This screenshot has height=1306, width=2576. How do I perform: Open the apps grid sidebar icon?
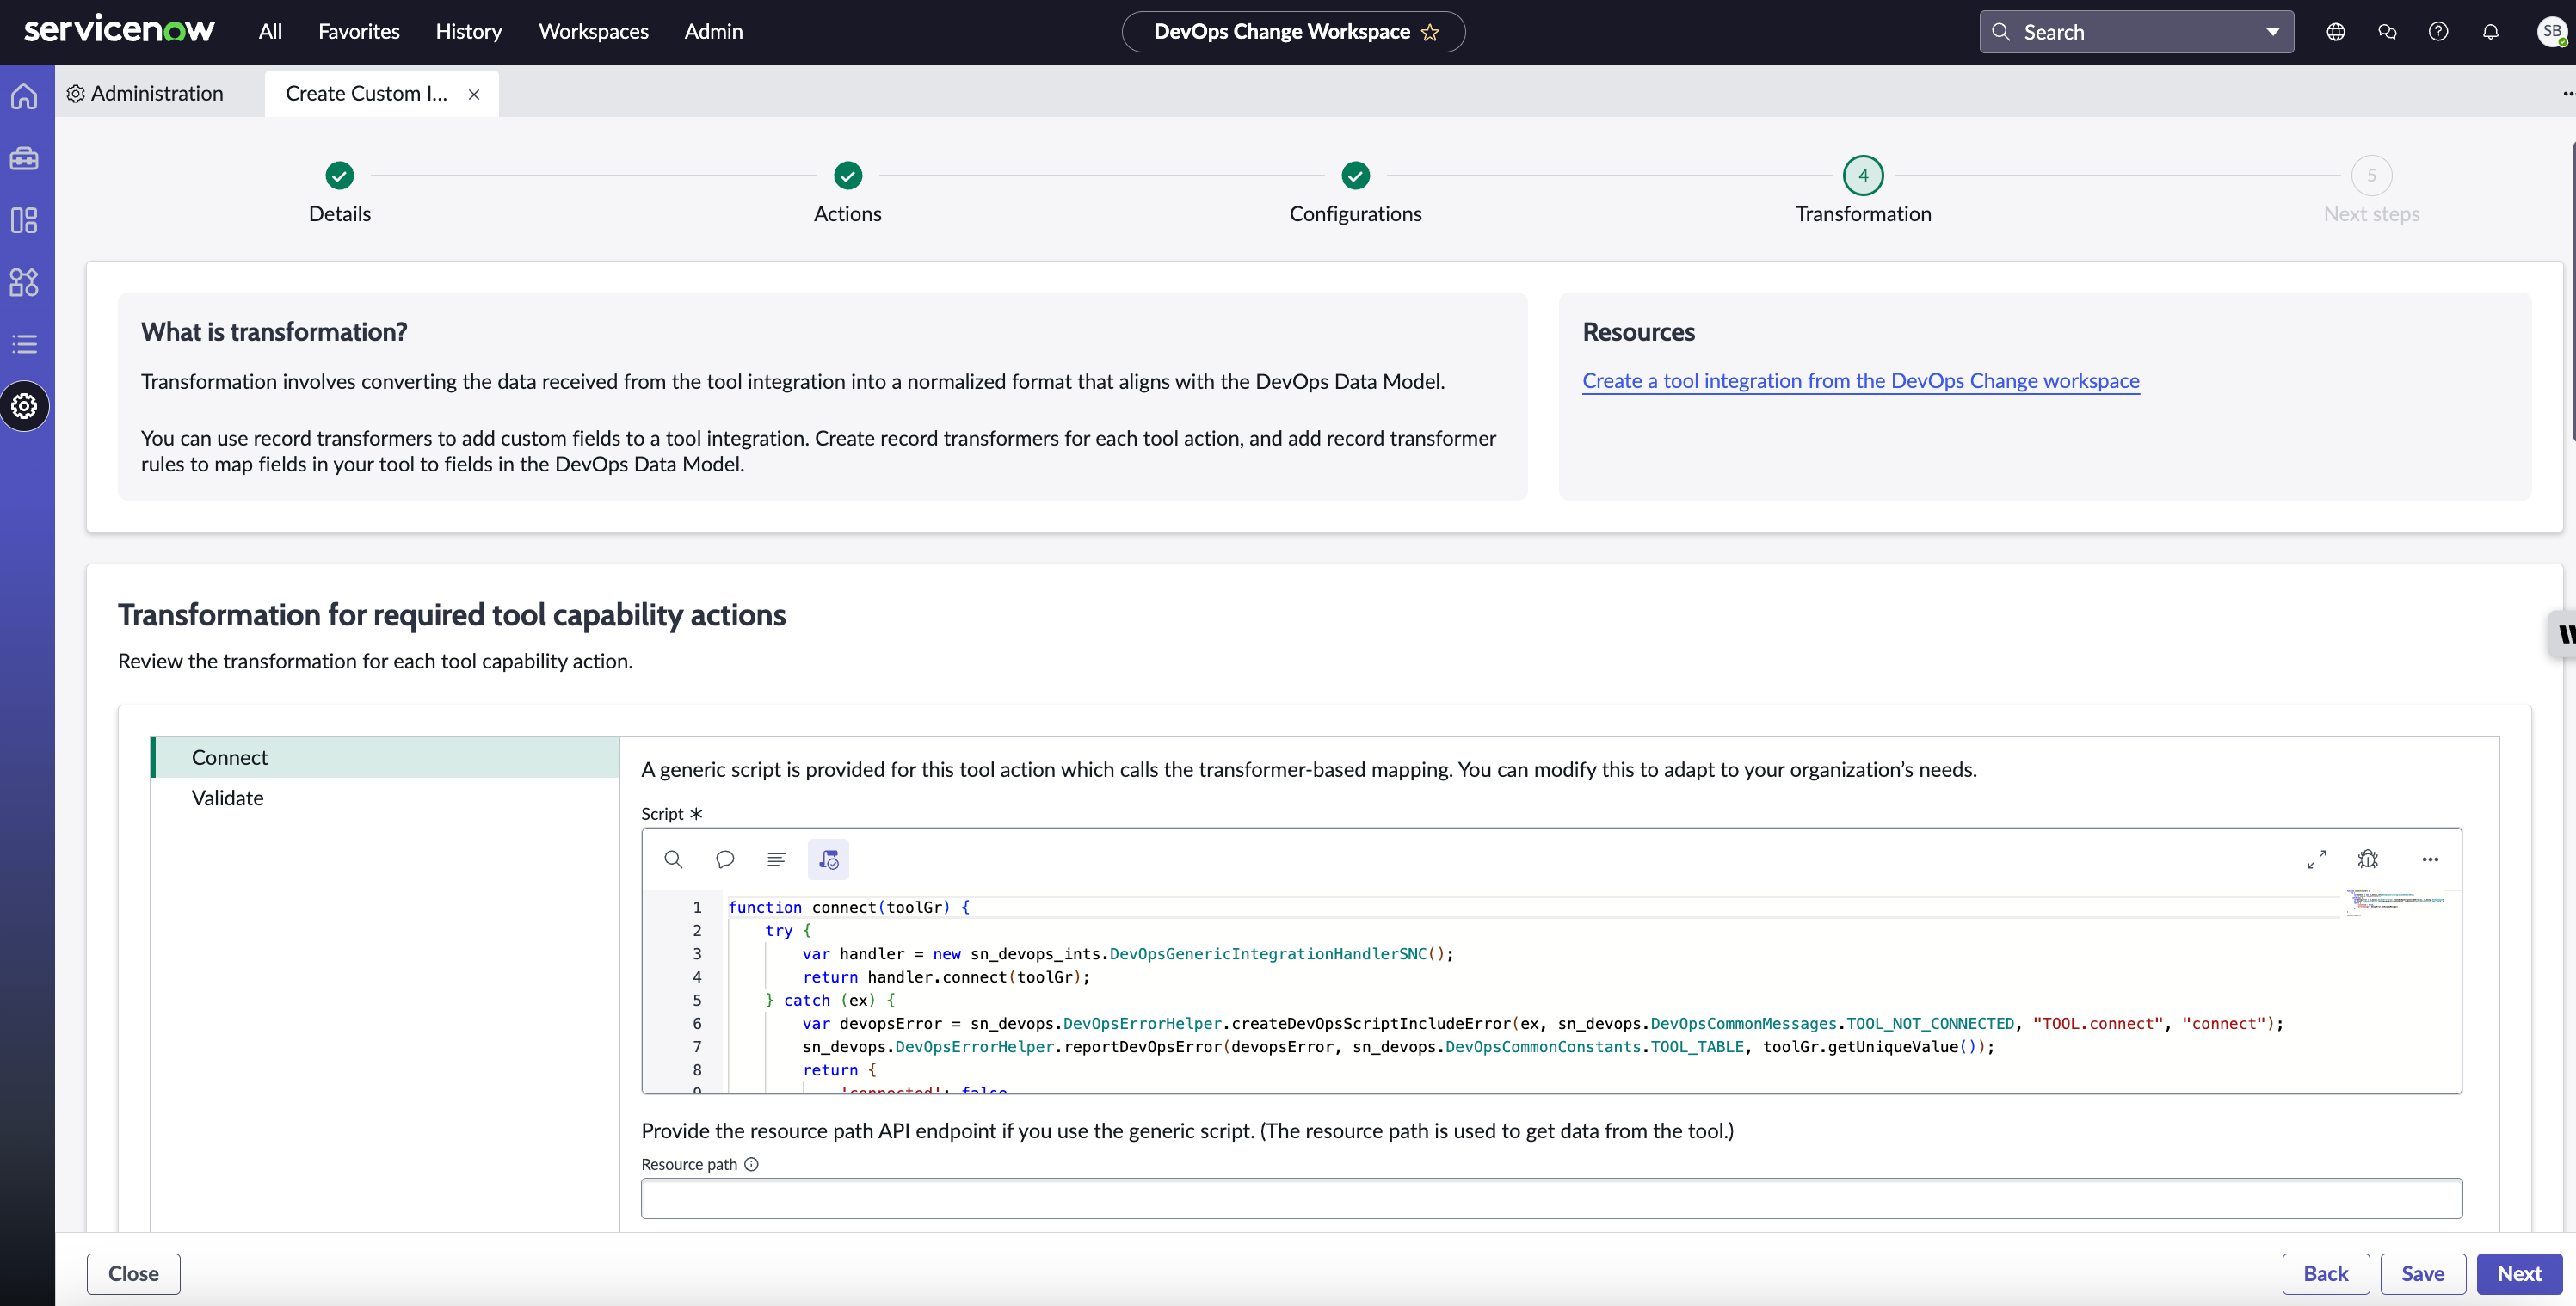click(24, 282)
